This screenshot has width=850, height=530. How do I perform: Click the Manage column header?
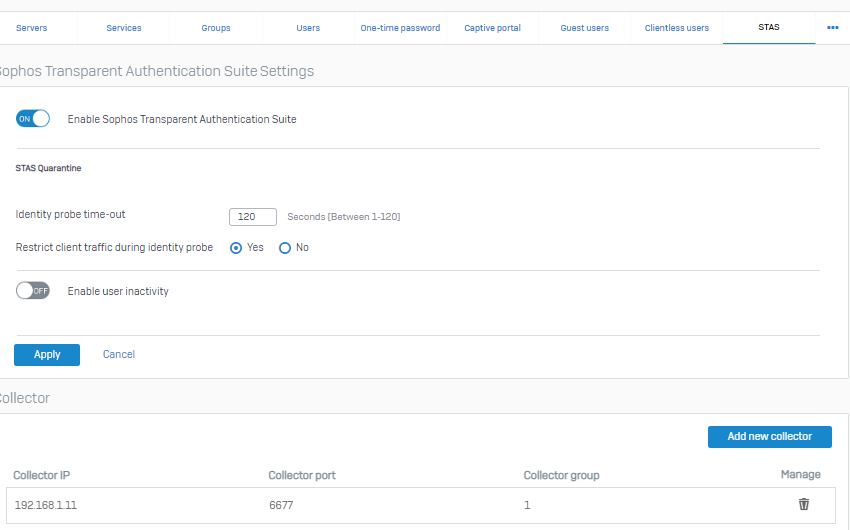pyautogui.click(x=801, y=475)
